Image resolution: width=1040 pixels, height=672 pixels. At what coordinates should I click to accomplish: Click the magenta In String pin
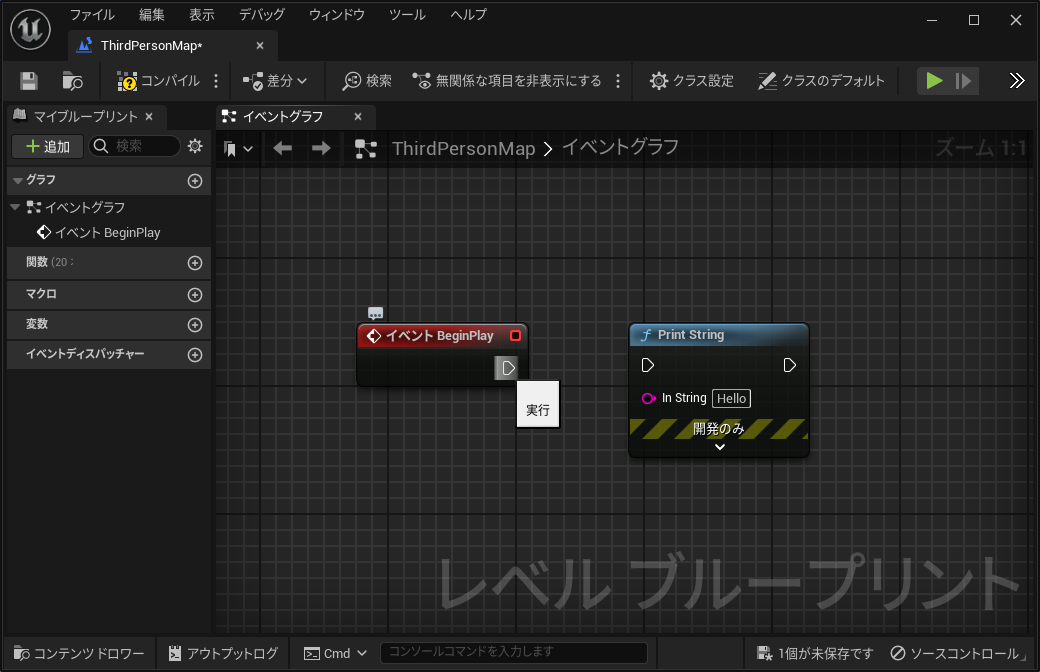pos(648,399)
